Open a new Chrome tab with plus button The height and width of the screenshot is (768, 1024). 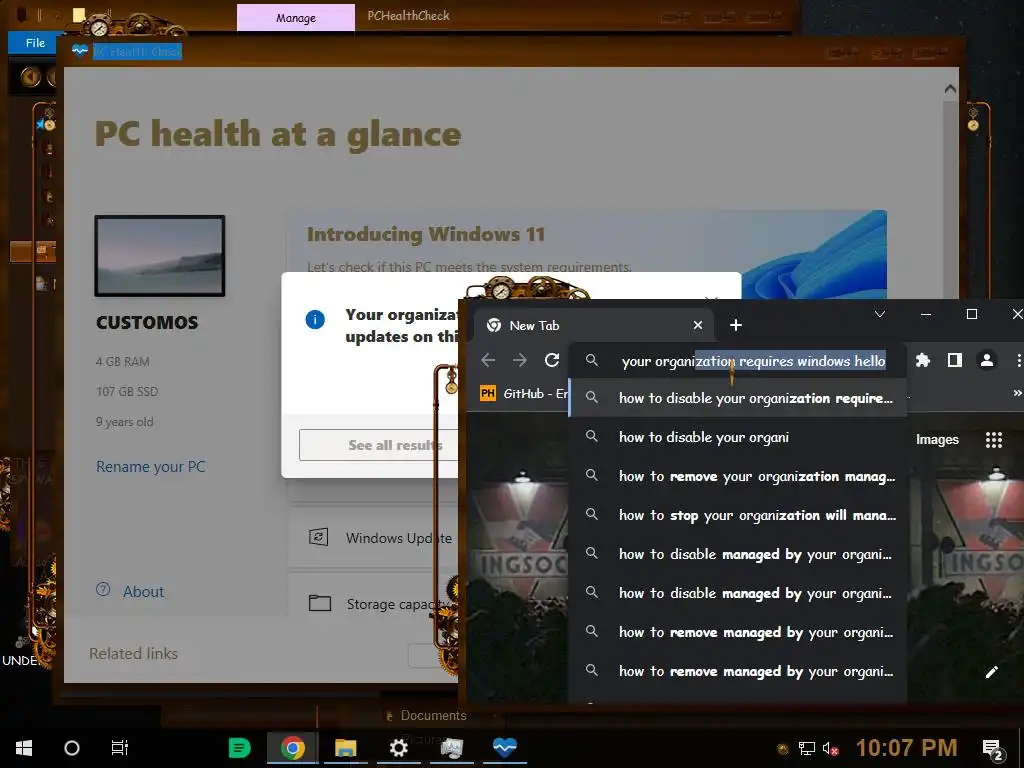[x=735, y=325]
